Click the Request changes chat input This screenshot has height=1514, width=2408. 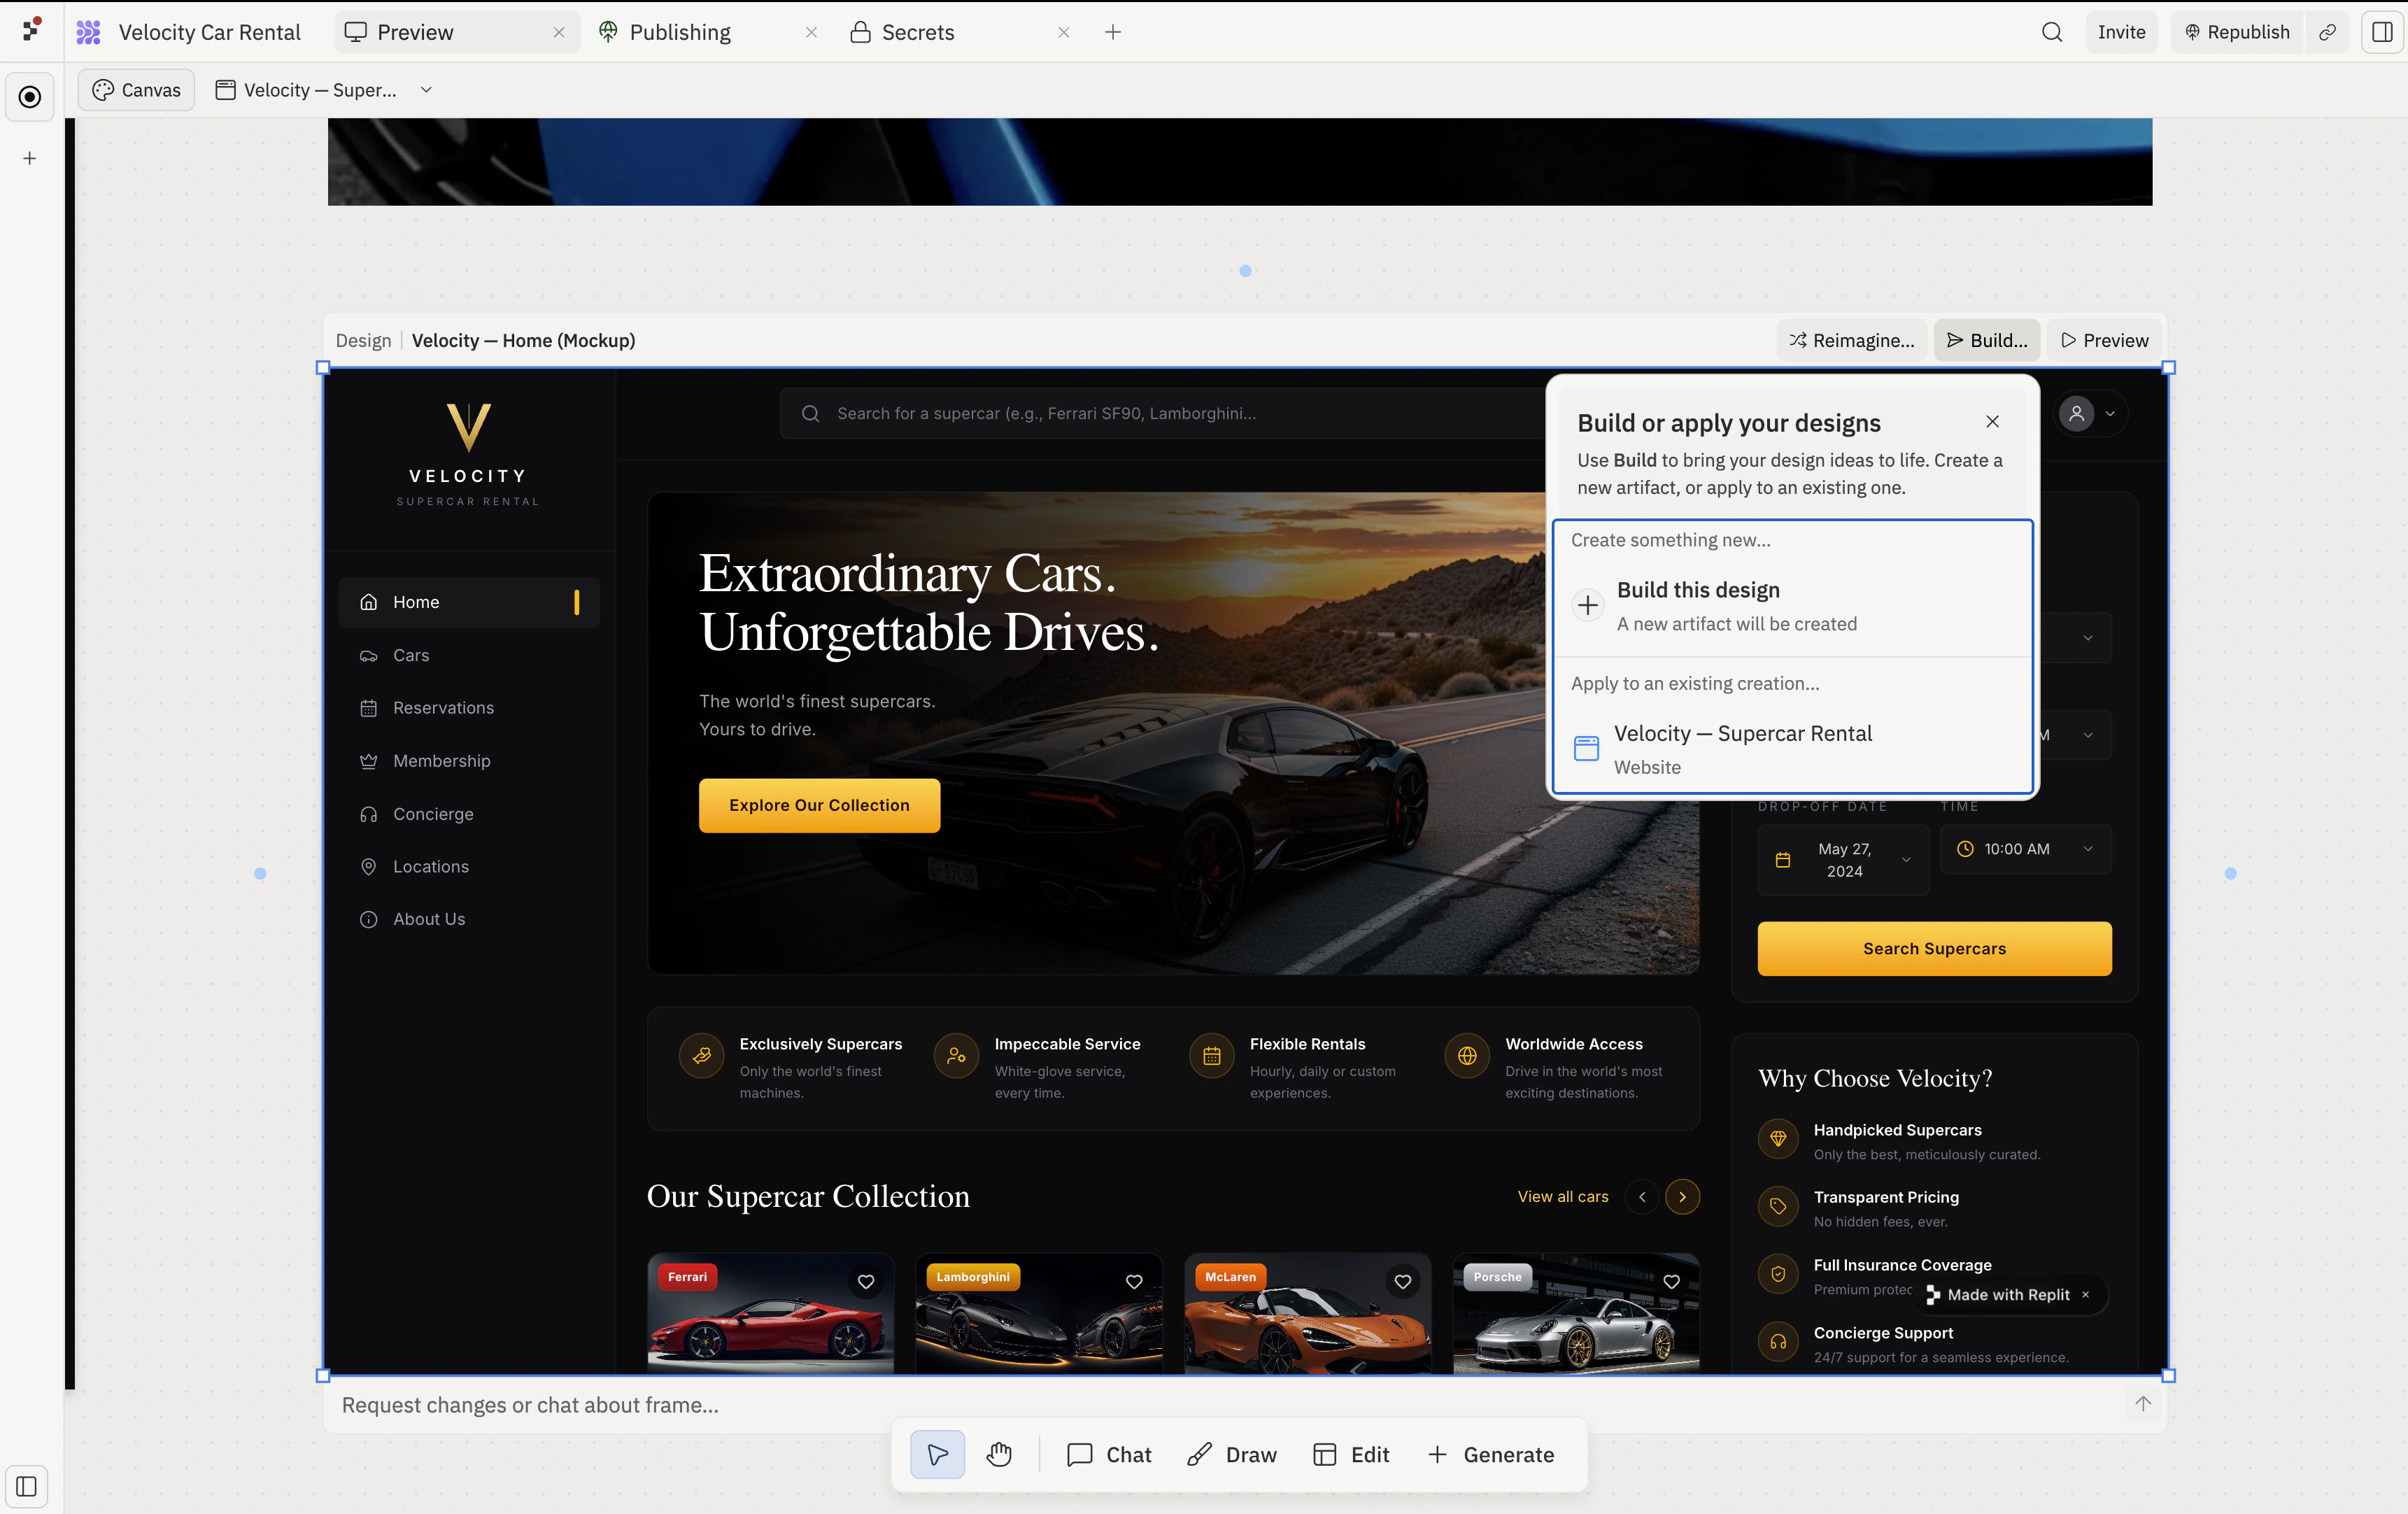[1225, 1404]
